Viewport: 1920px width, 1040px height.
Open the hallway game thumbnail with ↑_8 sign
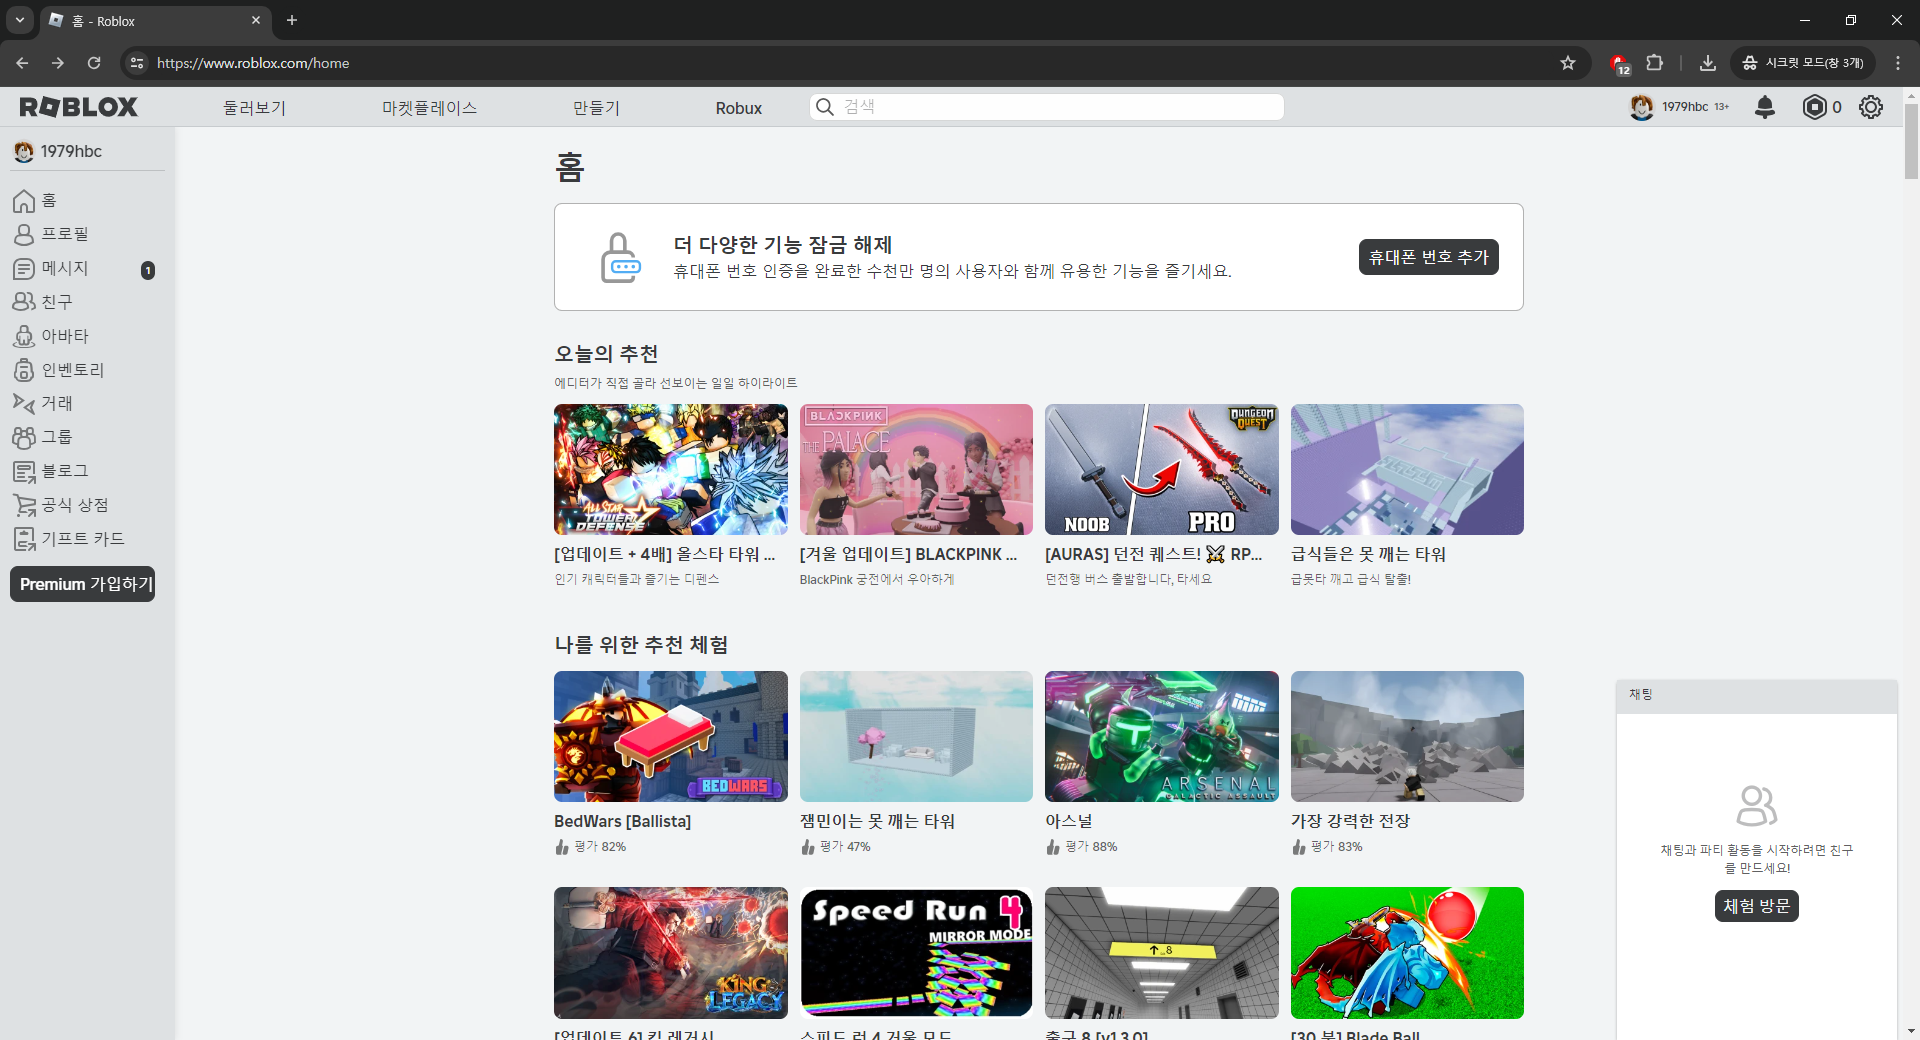[x=1162, y=952]
